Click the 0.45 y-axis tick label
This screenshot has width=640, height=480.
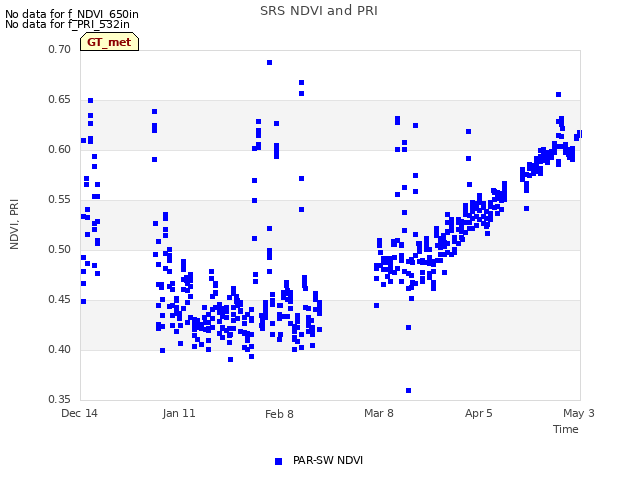click(x=60, y=300)
